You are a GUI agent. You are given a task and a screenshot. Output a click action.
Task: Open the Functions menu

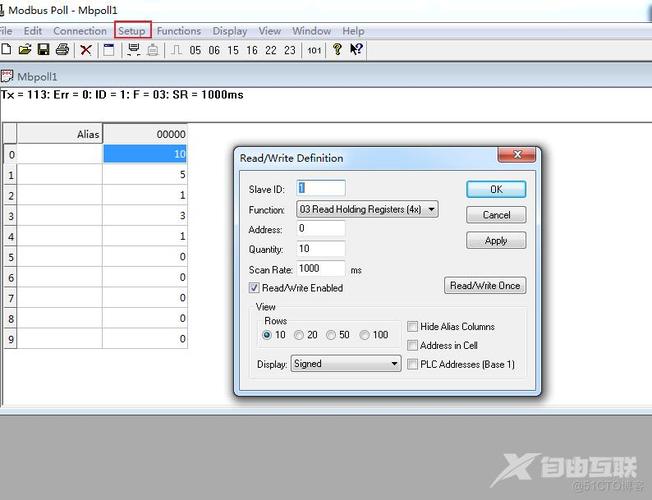click(x=179, y=31)
